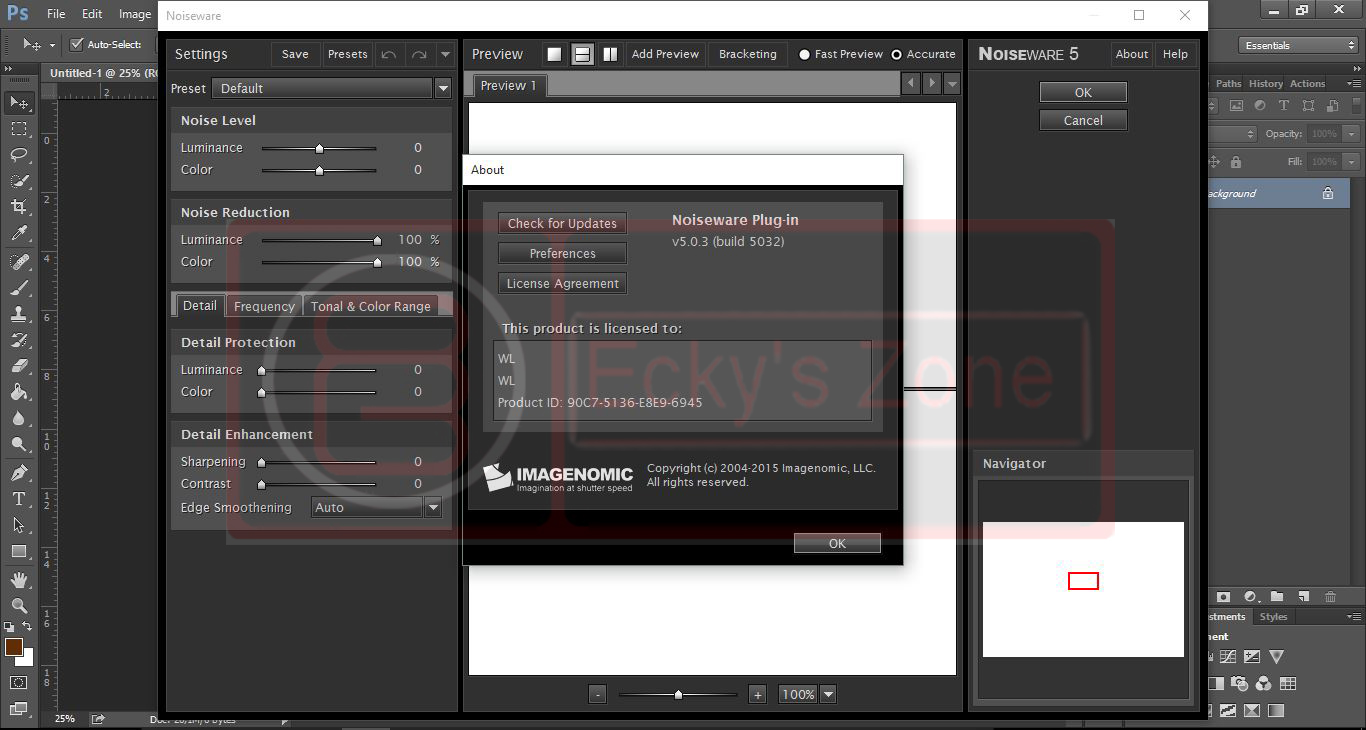Open the Photoshop Edit menu
The height and width of the screenshot is (730, 1366).
(x=92, y=14)
